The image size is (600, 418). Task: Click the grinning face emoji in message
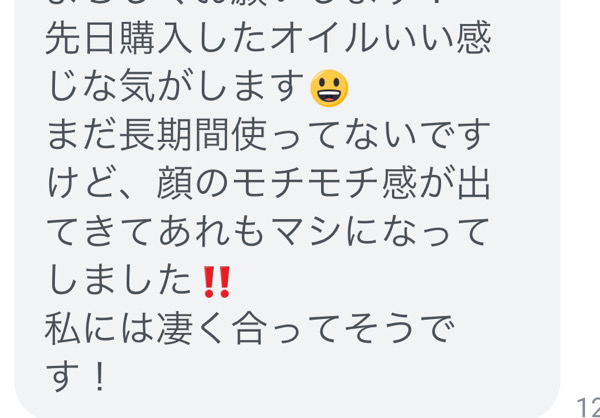[329, 88]
